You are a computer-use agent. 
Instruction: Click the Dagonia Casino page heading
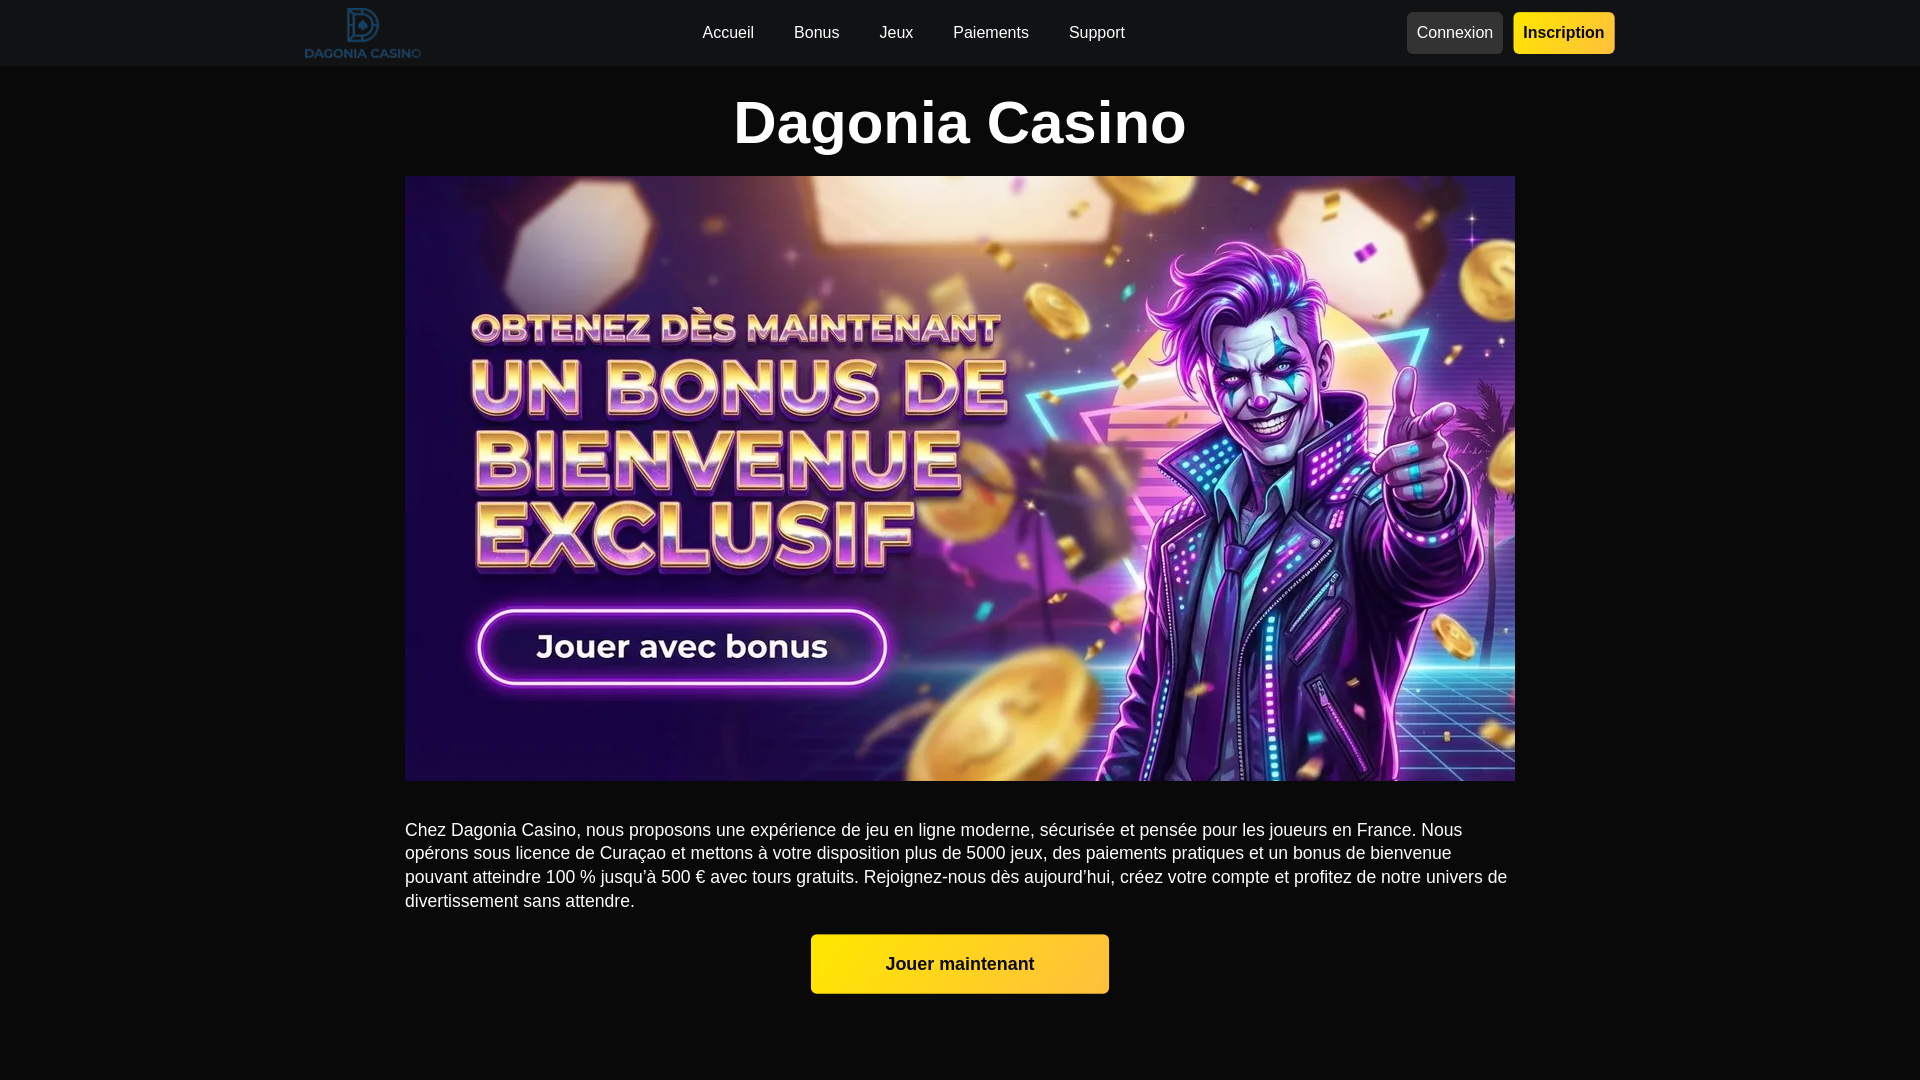click(960, 123)
